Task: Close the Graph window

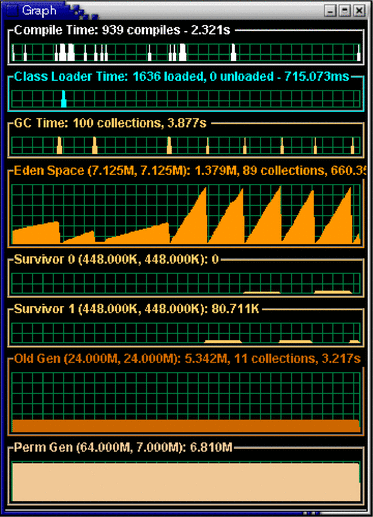Action: click(x=359, y=11)
